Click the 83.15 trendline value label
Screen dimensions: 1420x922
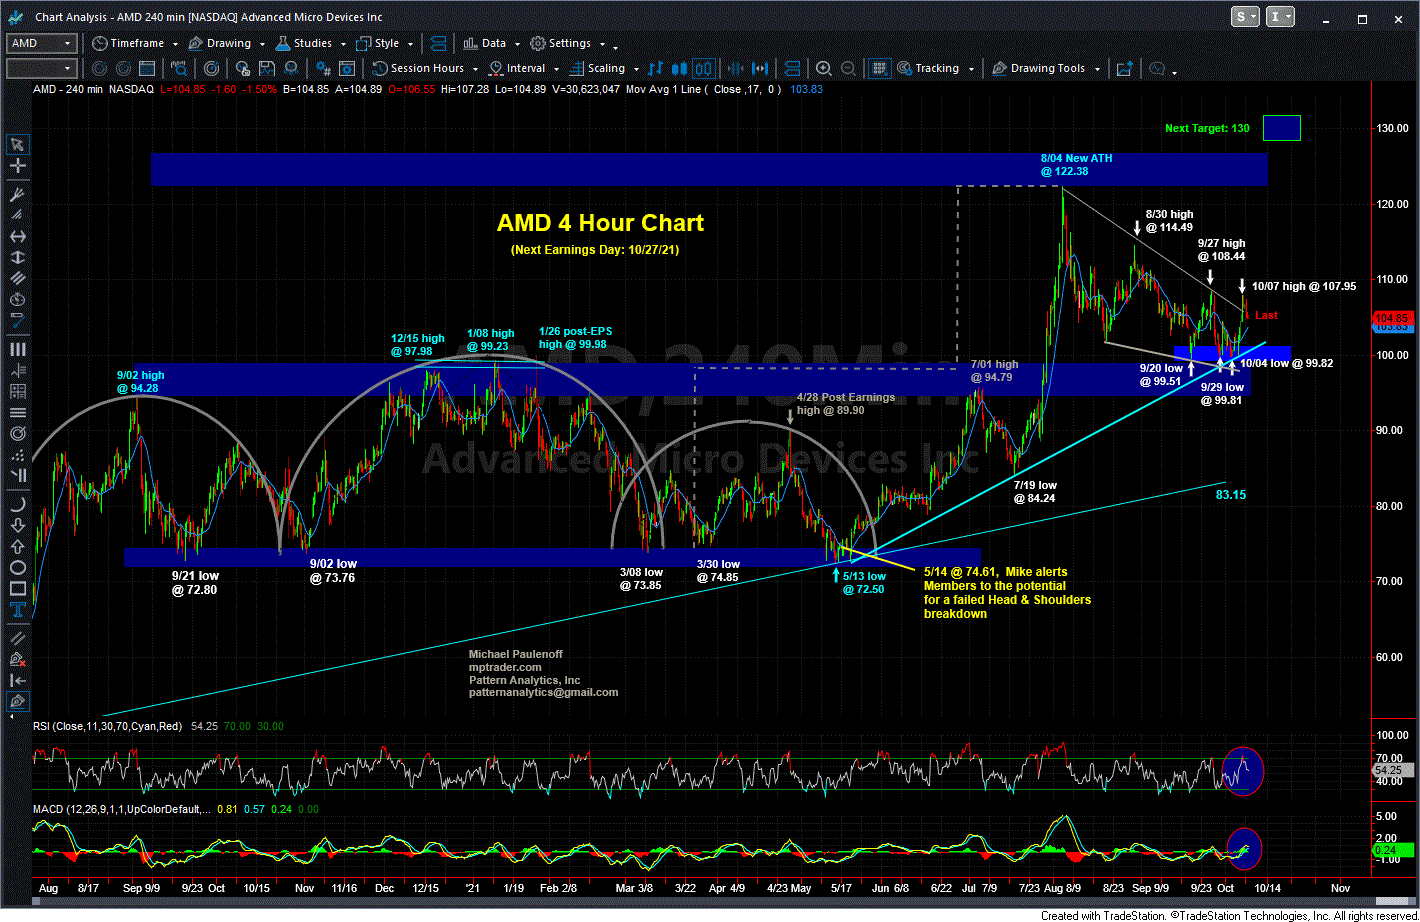[x=1231, y=494]
